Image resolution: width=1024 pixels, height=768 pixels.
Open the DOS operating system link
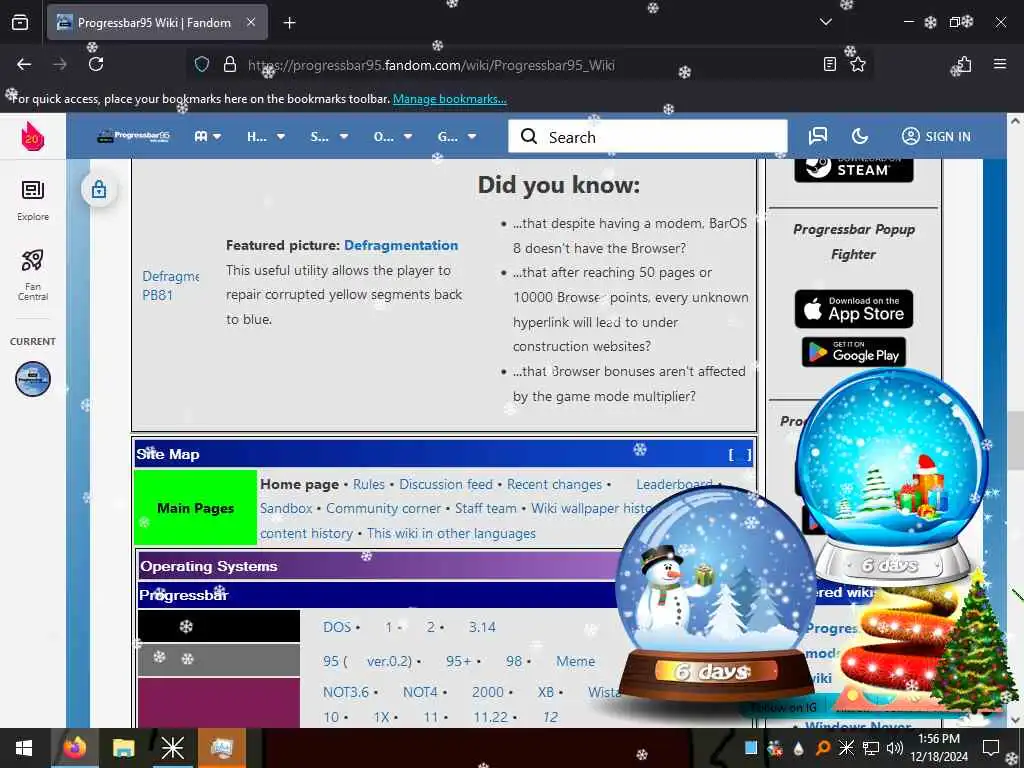[x=337, y=627]
